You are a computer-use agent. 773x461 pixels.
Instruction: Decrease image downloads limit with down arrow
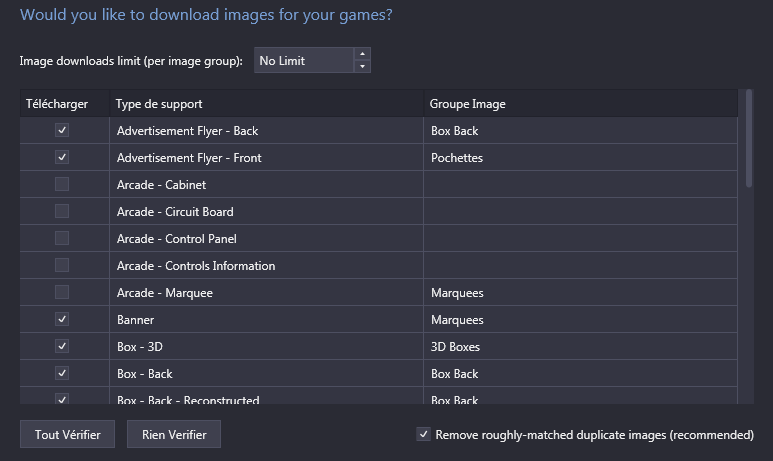pyautogui.click(x=362, y=66)
